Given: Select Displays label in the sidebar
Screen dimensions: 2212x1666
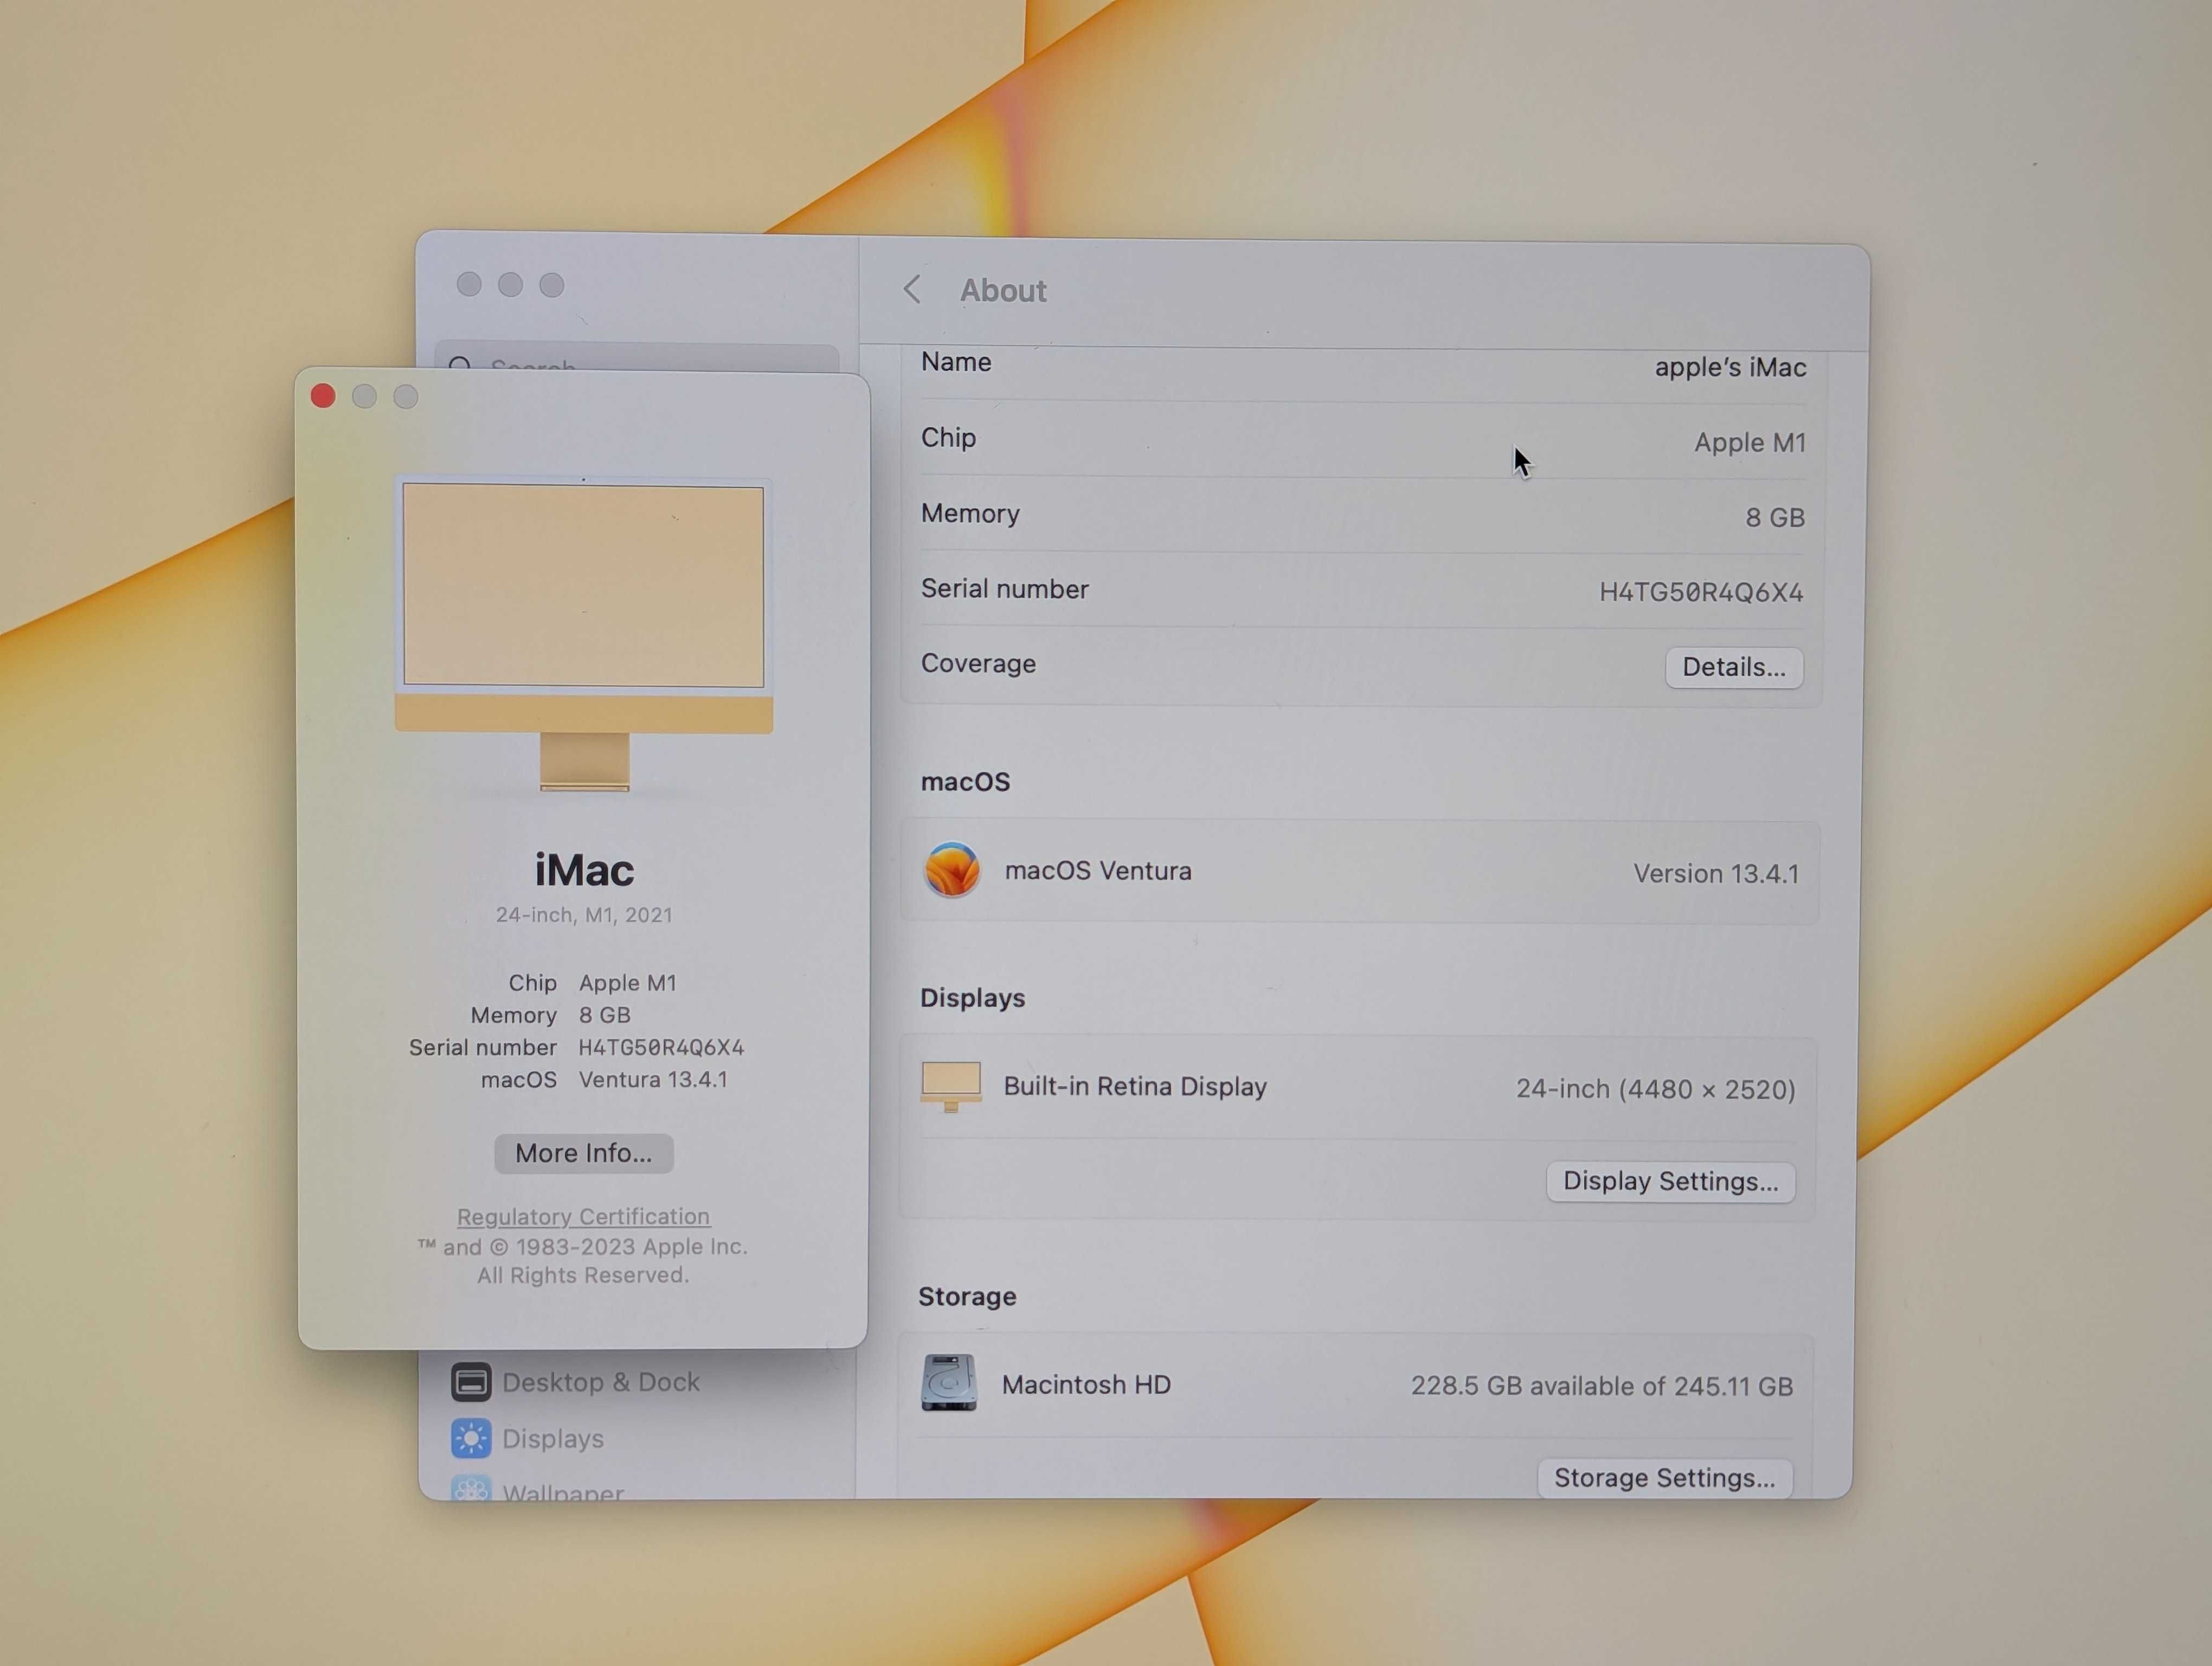Looking at the screenshot, I should click(x=553, y=1439).
